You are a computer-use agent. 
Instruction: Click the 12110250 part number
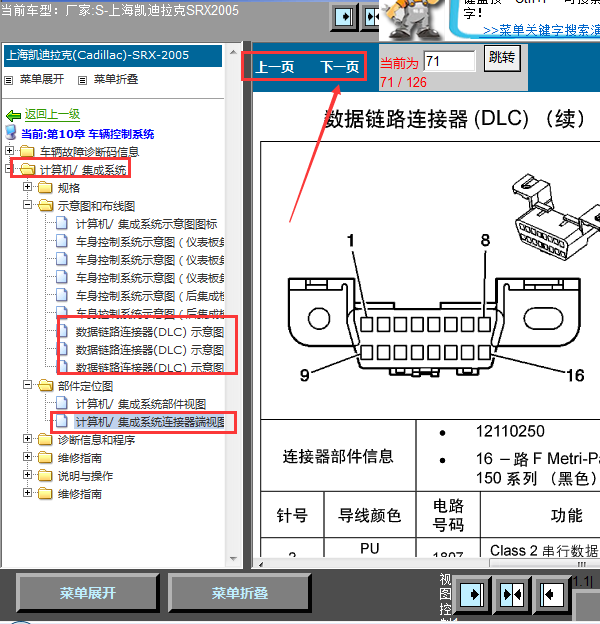click(510, 431)
